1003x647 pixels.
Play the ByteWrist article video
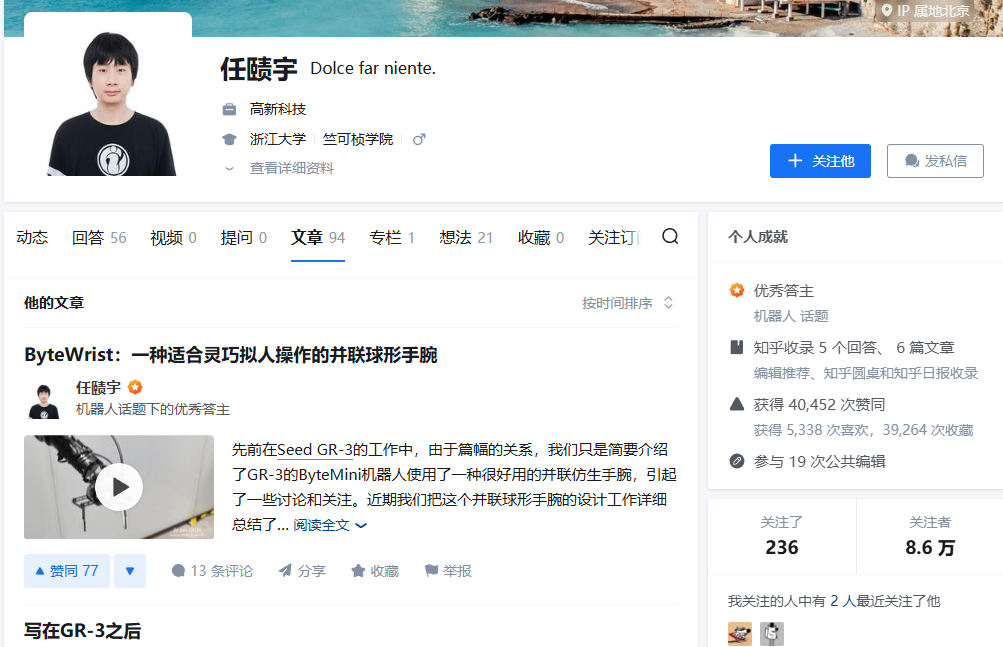pos(118,487)
